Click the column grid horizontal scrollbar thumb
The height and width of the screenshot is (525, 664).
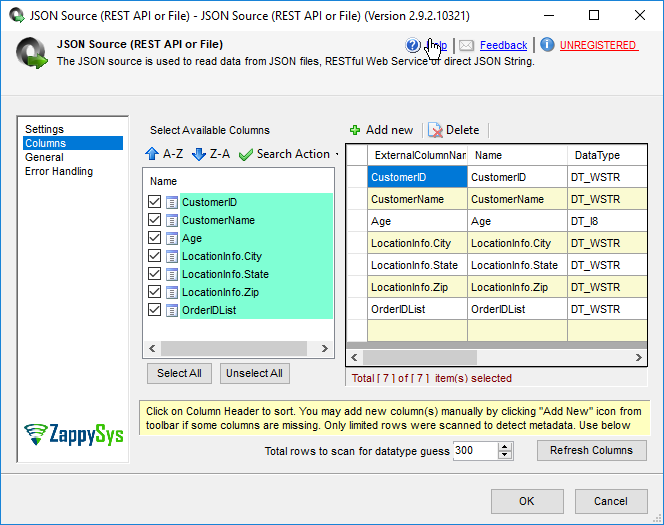[420, 357]
